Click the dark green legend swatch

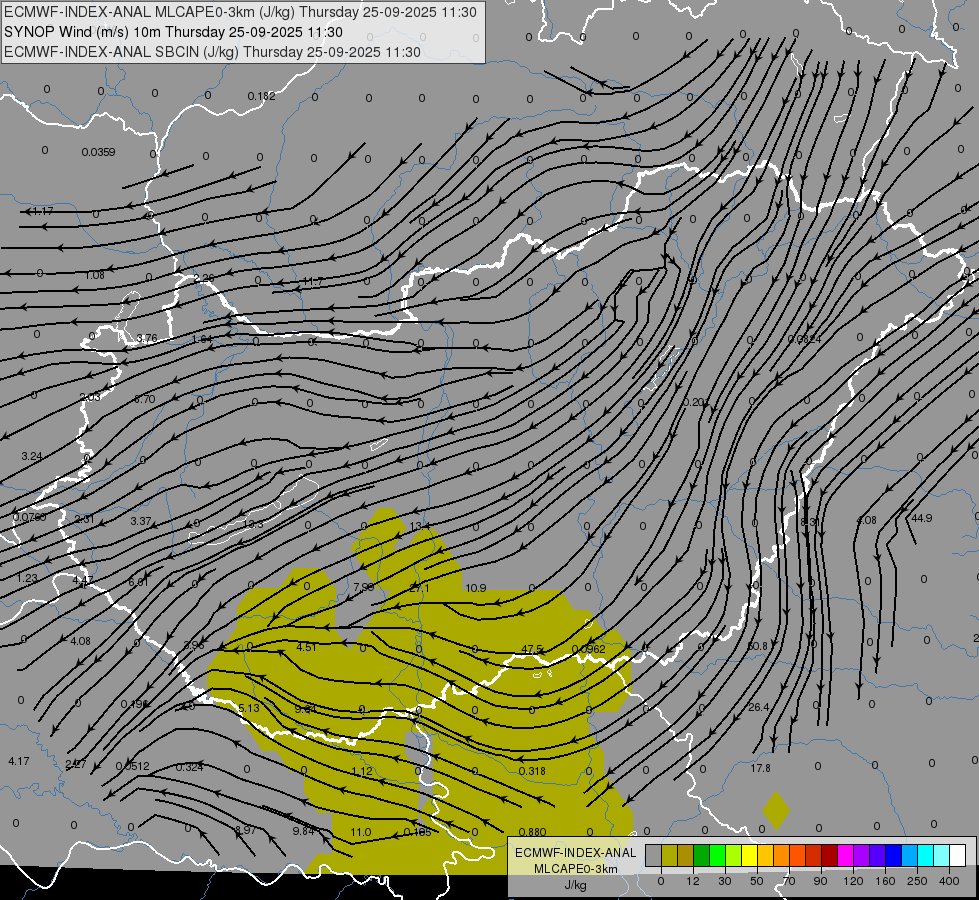[x=702, y=856]
